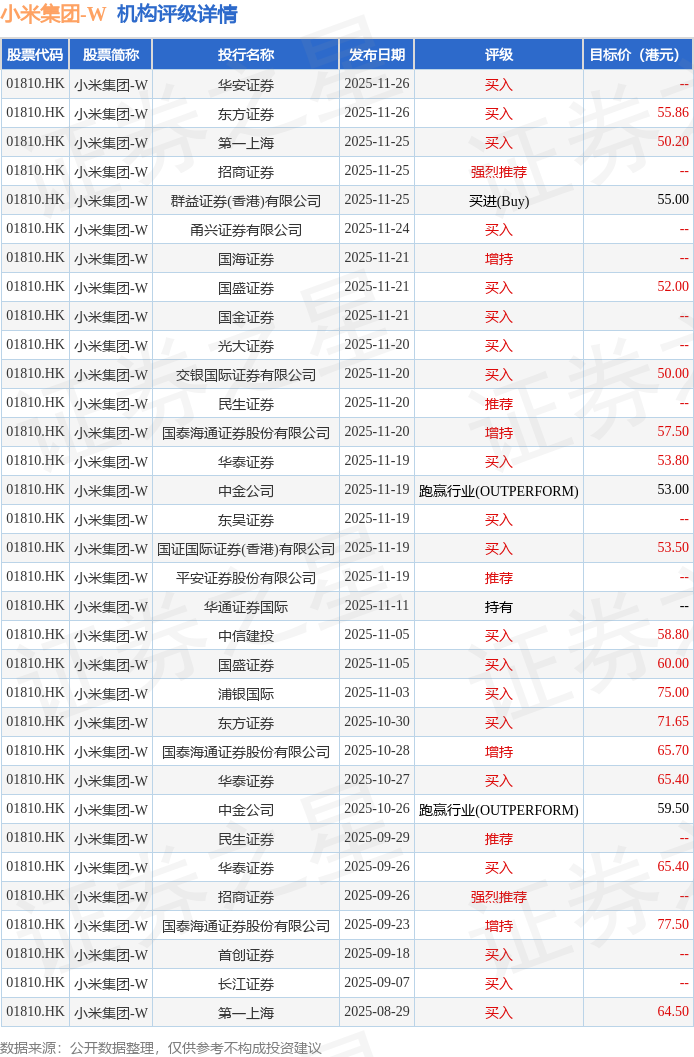The width and height of the screenshot is (694, 1057).
Task: Click the 数据来源 disclaimer footer text
Action: (x=161, y=1048)
